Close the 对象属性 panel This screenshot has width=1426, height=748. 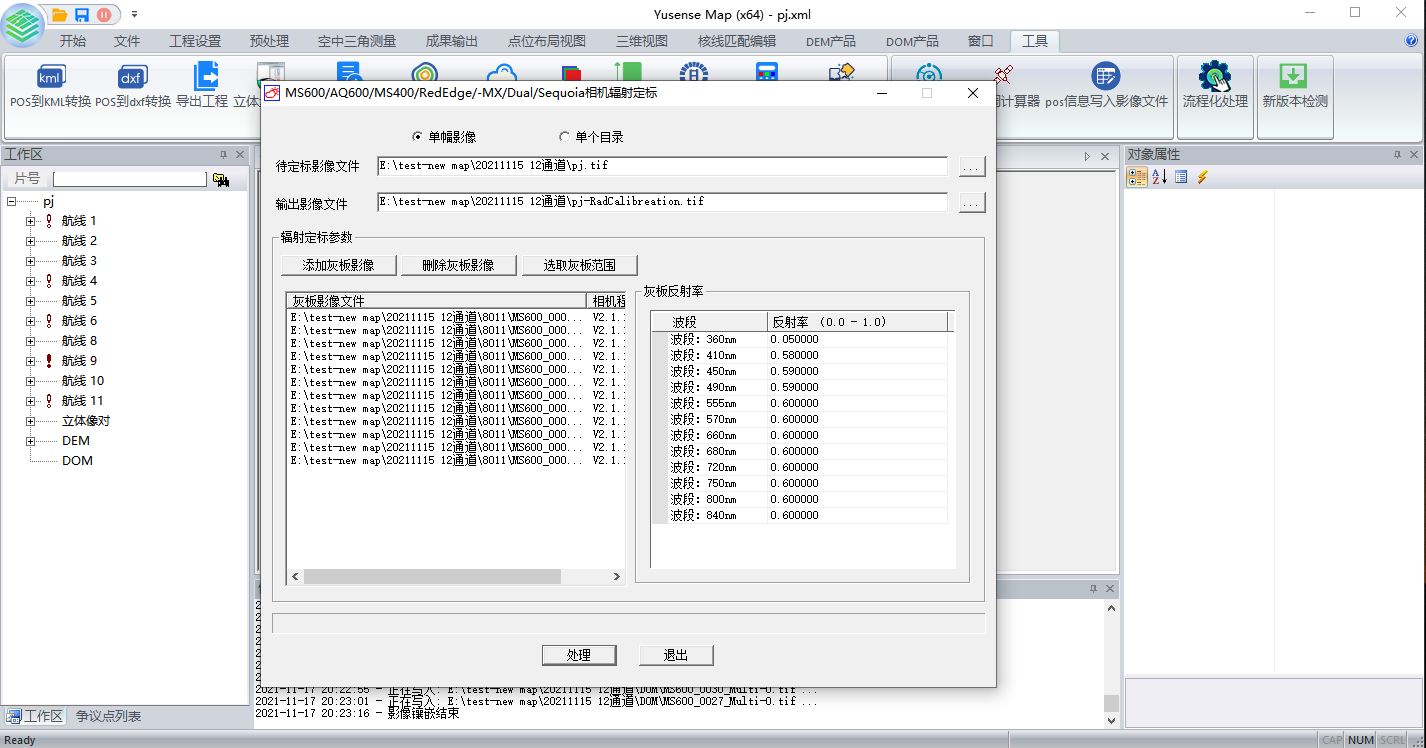point(1414,155)
